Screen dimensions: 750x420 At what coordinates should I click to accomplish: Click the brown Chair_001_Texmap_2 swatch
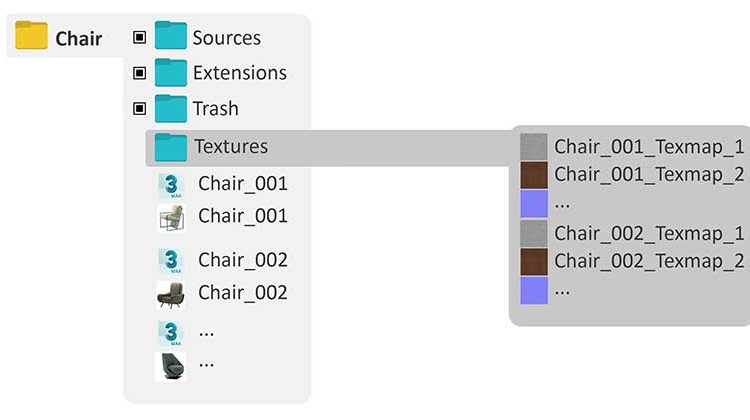point(534,174)
